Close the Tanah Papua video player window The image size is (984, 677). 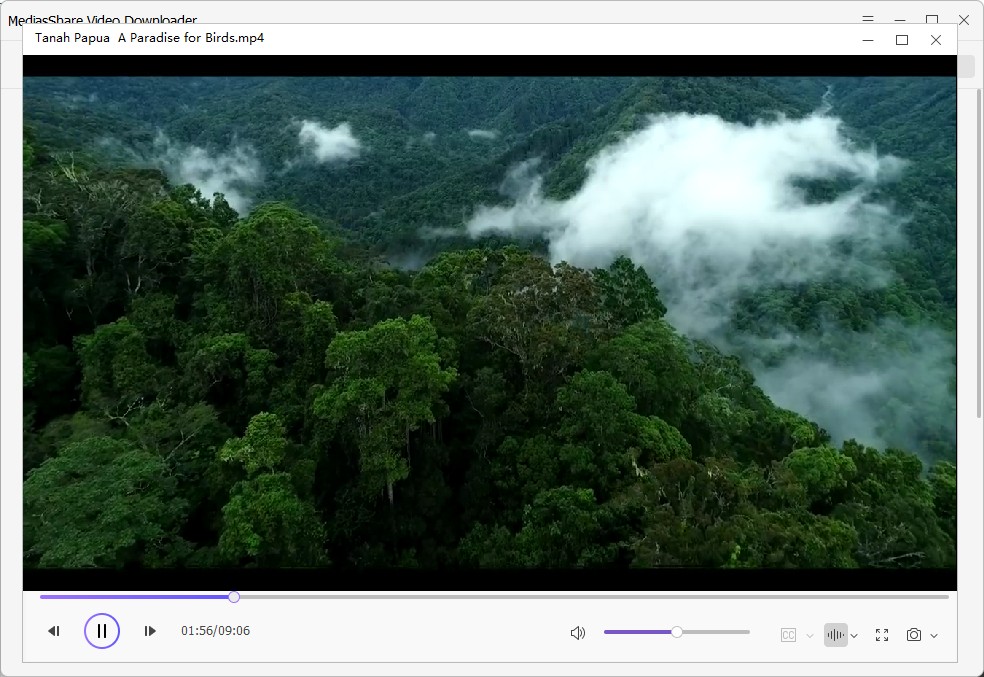click(x=936, y=40)
